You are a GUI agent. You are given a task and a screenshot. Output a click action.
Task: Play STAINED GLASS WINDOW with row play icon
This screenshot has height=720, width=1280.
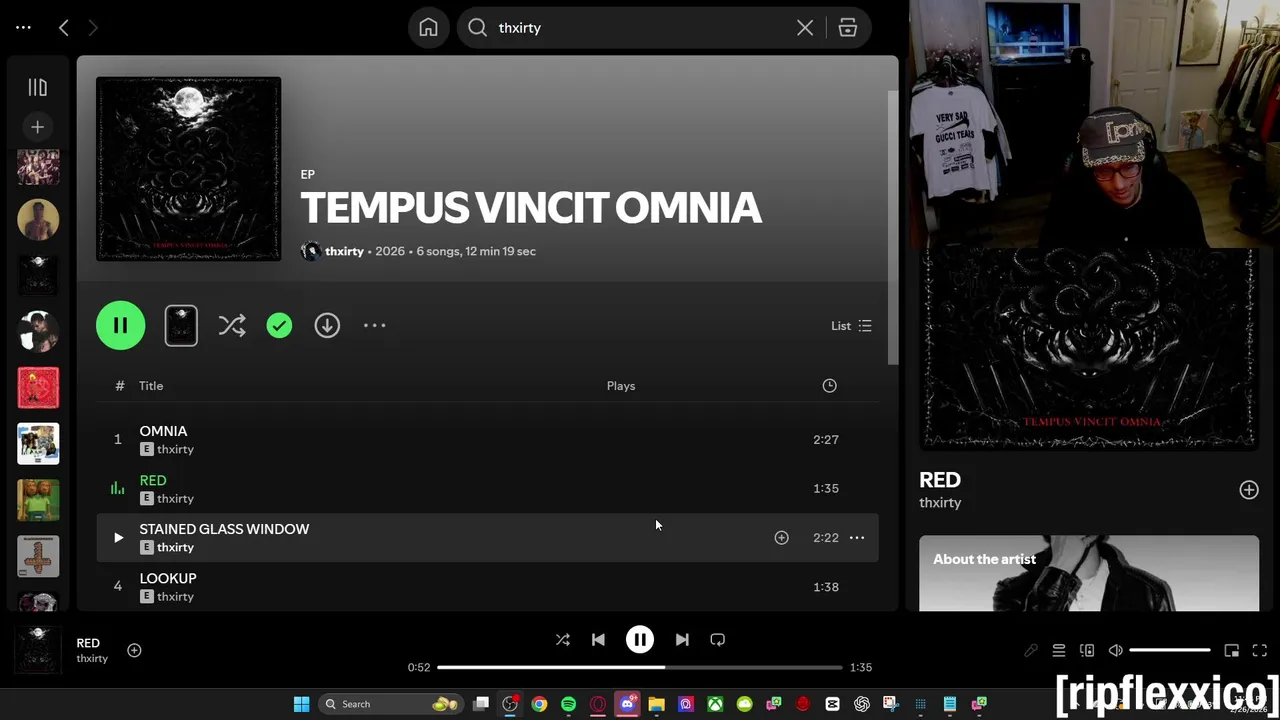118,538
